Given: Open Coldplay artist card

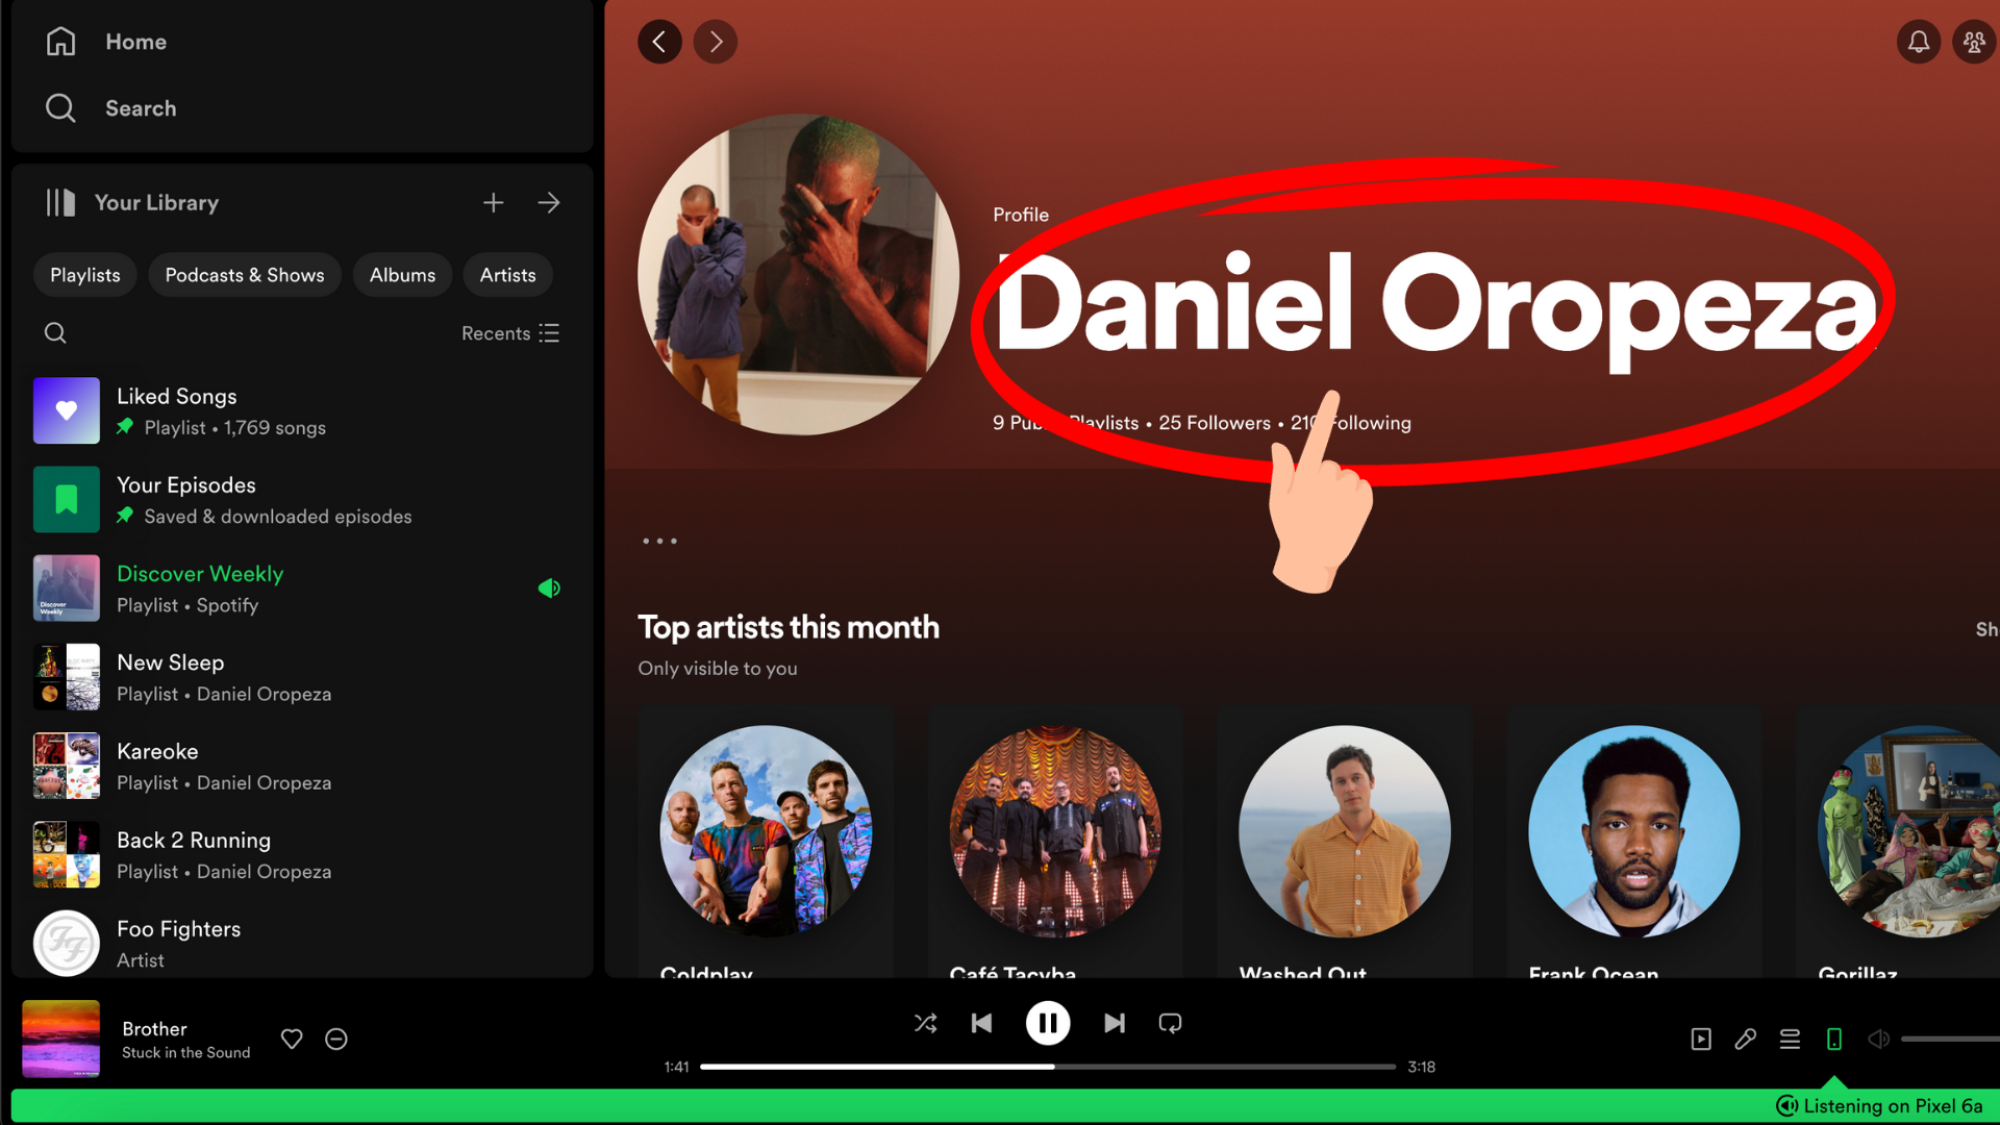Looking at the screenshot, I should point(766,842).
